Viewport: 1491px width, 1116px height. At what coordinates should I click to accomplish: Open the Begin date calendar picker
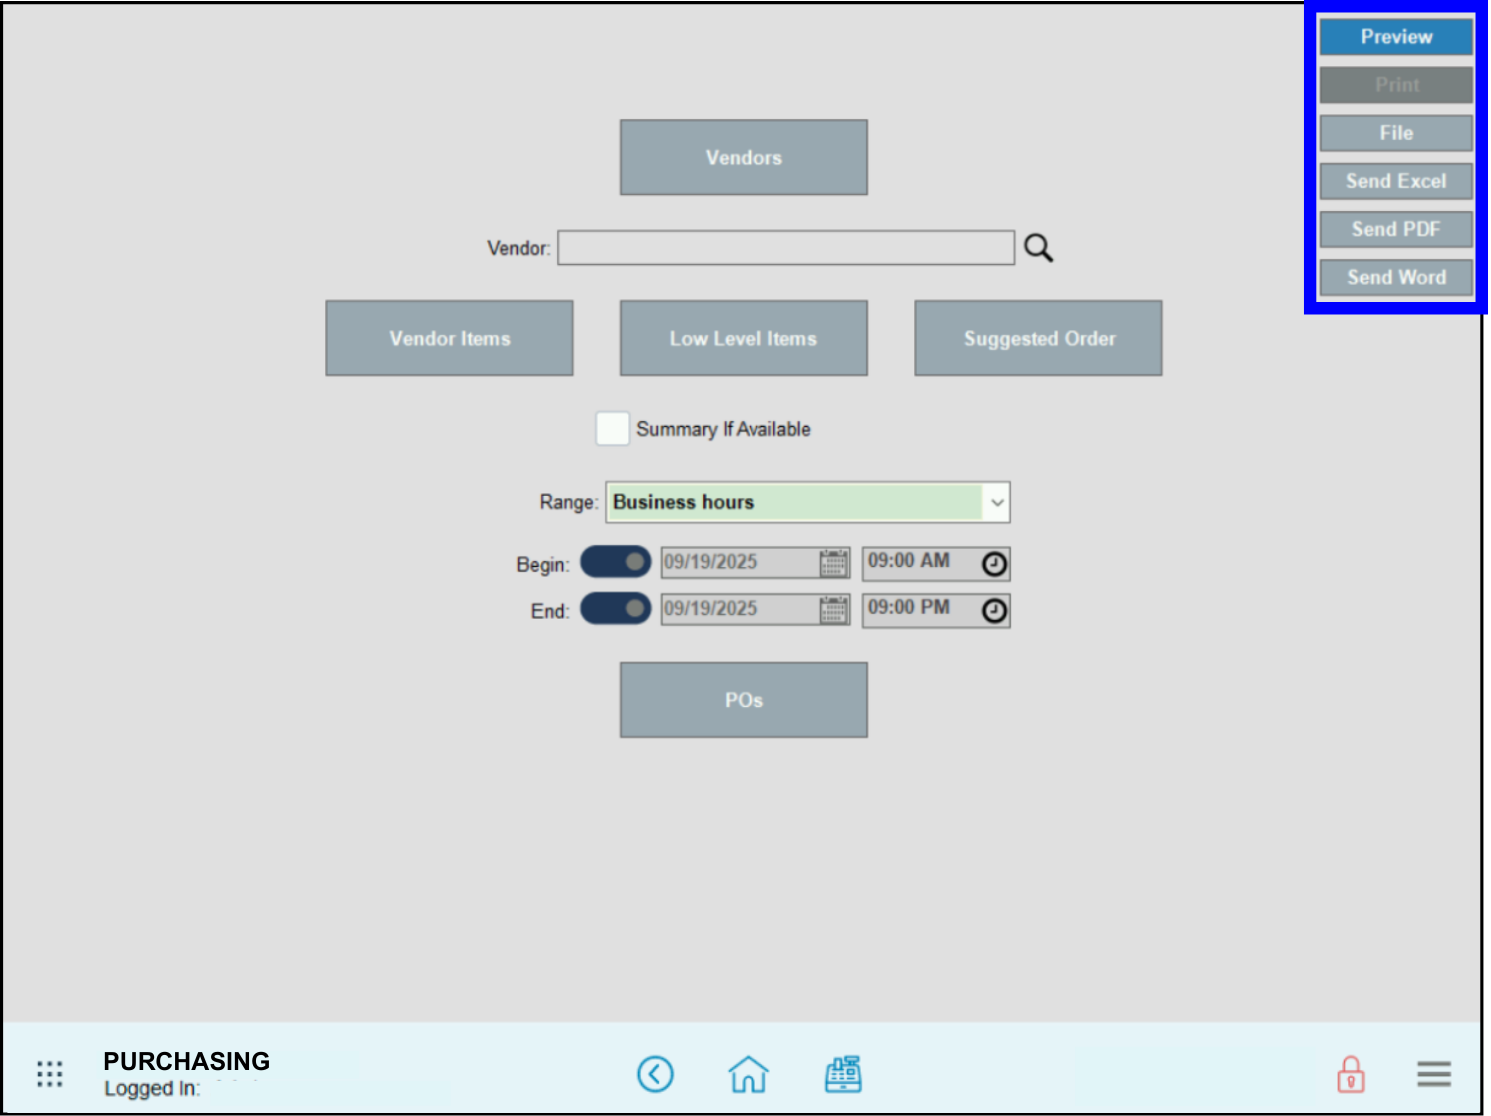[833, 563]
